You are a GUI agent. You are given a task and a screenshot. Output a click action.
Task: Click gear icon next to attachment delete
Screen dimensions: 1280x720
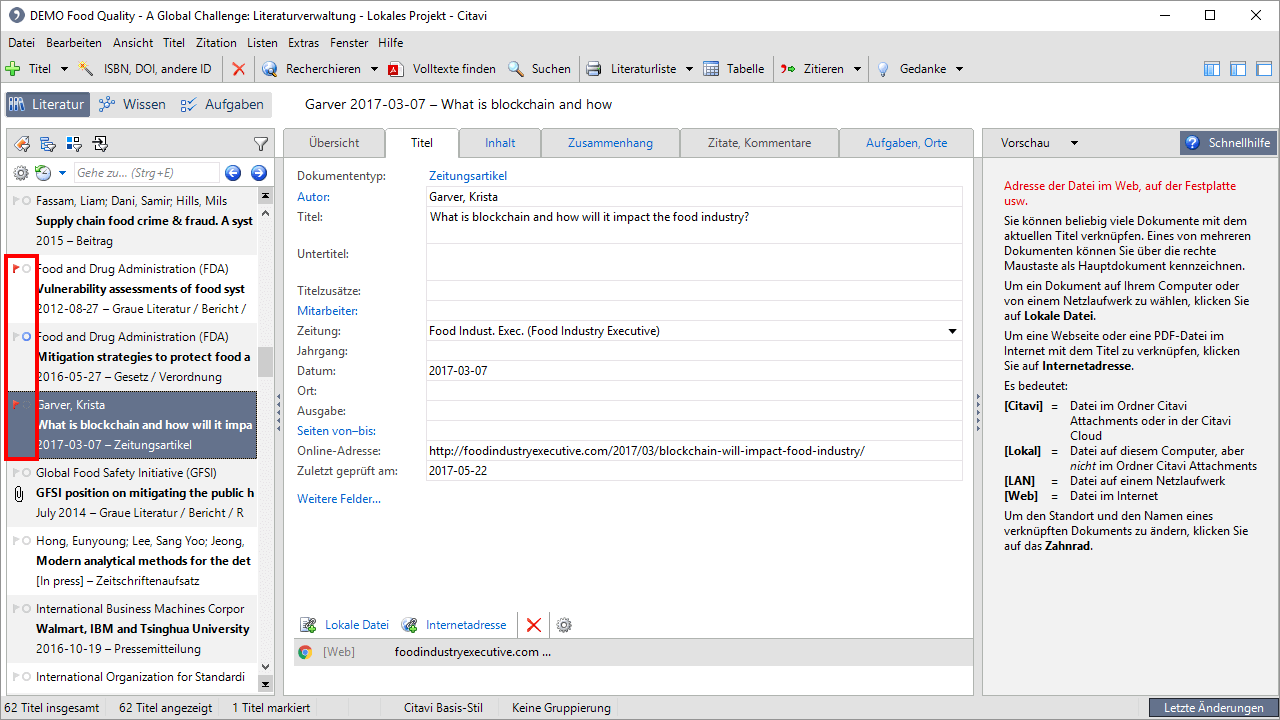(564, 625)
